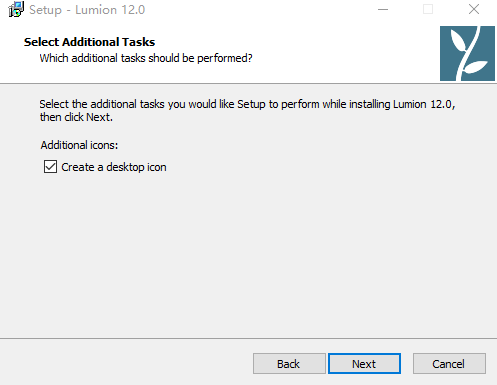Screen dimensions: 497x385
Task: Click the Setup installer icon in title bar
Action: pos(16,9)
